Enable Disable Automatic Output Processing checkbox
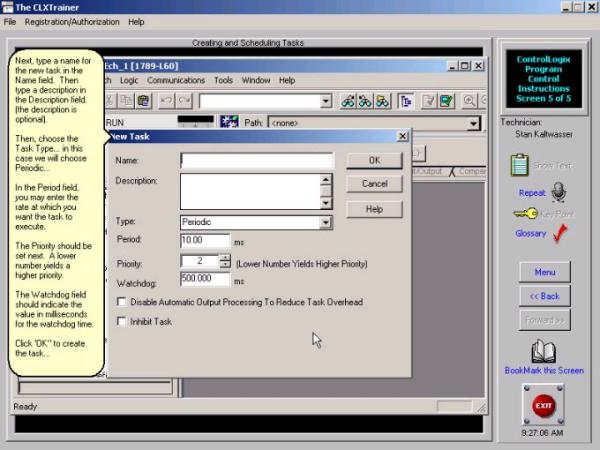Screen dimensions: 600x450 (x=122, y=302)
